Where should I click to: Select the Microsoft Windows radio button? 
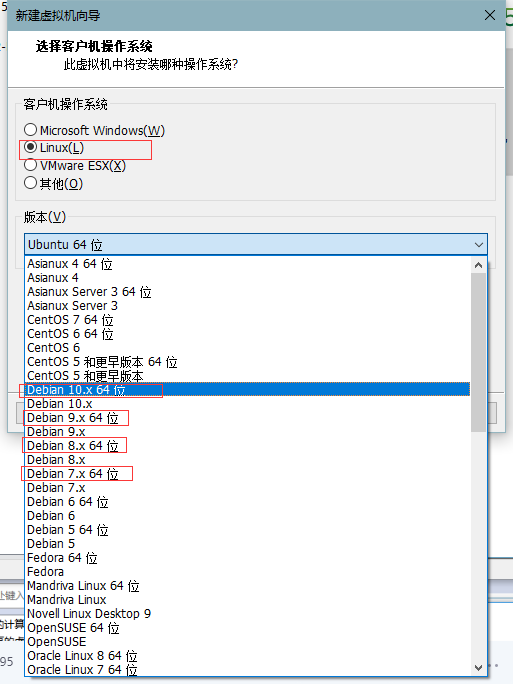(31, 130)
